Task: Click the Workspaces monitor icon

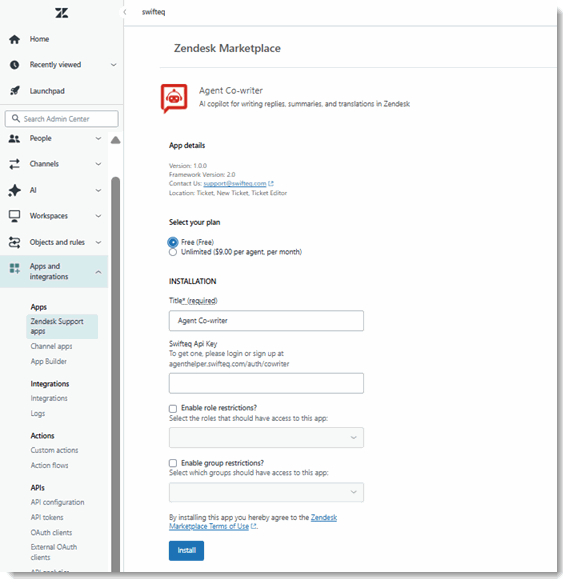Action: click(14, 216)
